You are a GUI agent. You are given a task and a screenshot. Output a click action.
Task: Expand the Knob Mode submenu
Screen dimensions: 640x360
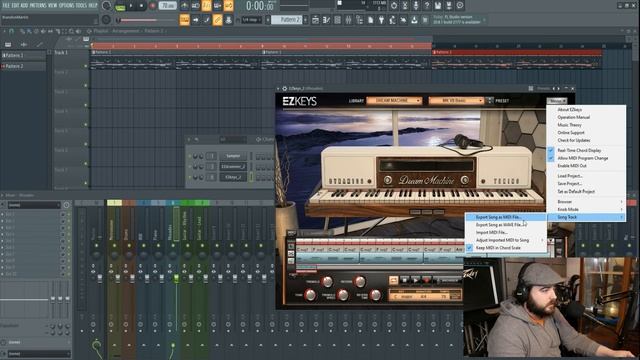click(x=586, y=209)
